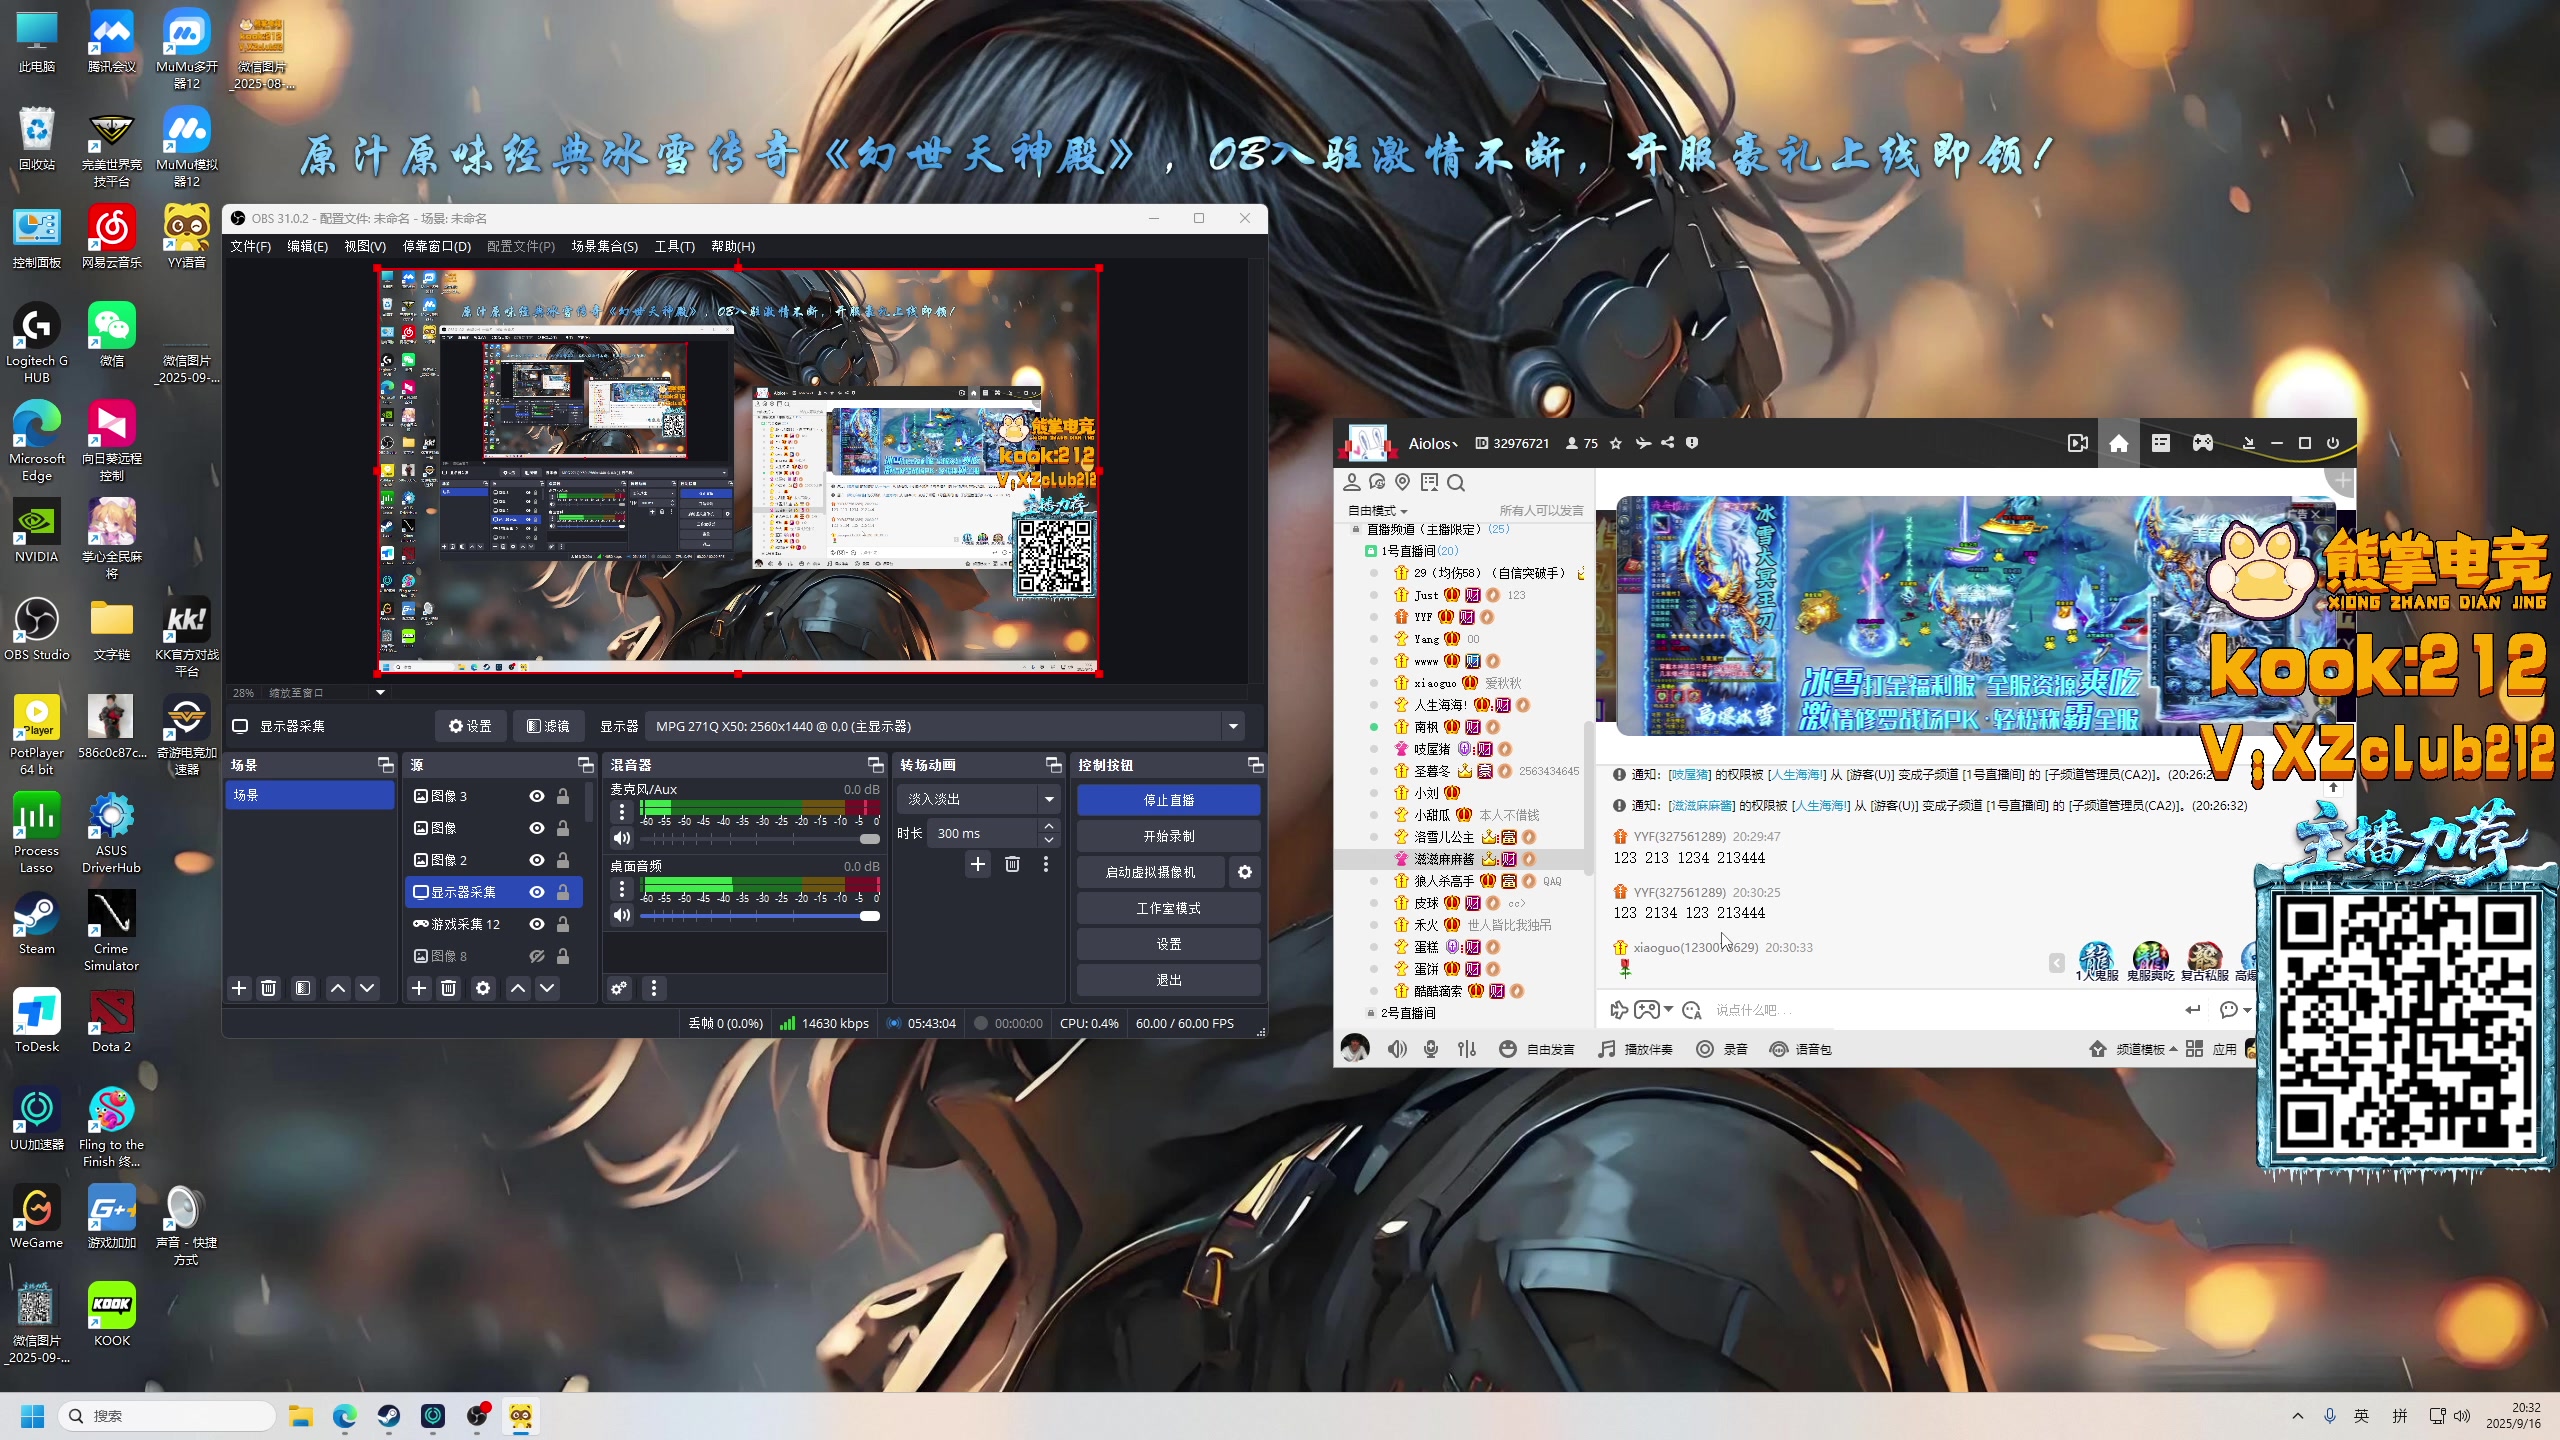Expand the 2号直播间 channel

point(1371,1013)
